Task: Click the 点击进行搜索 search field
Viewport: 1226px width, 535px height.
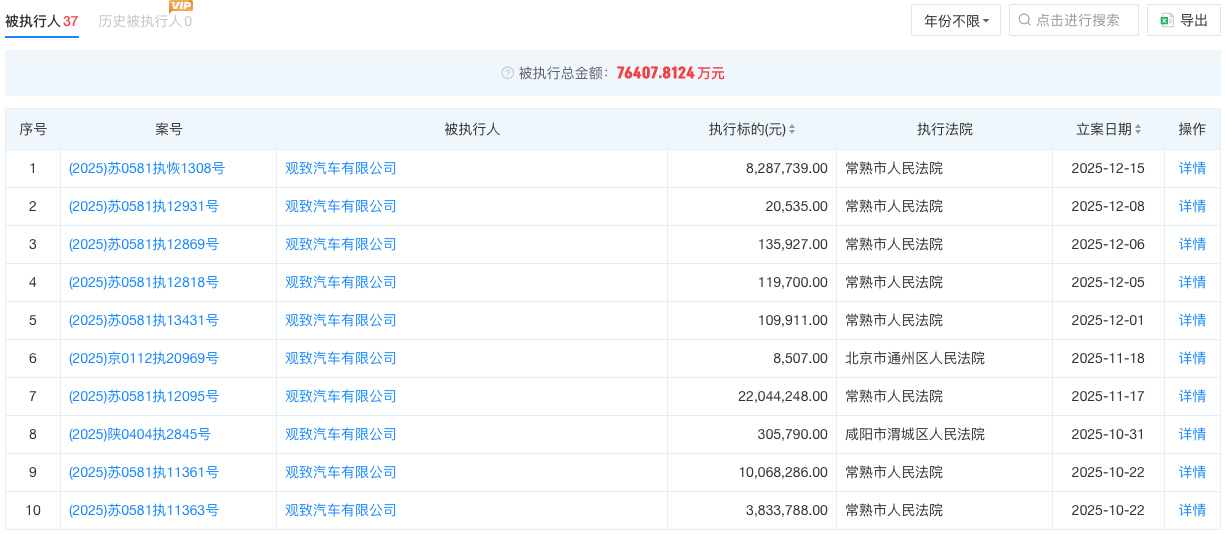Action: tap(1074, 20)
